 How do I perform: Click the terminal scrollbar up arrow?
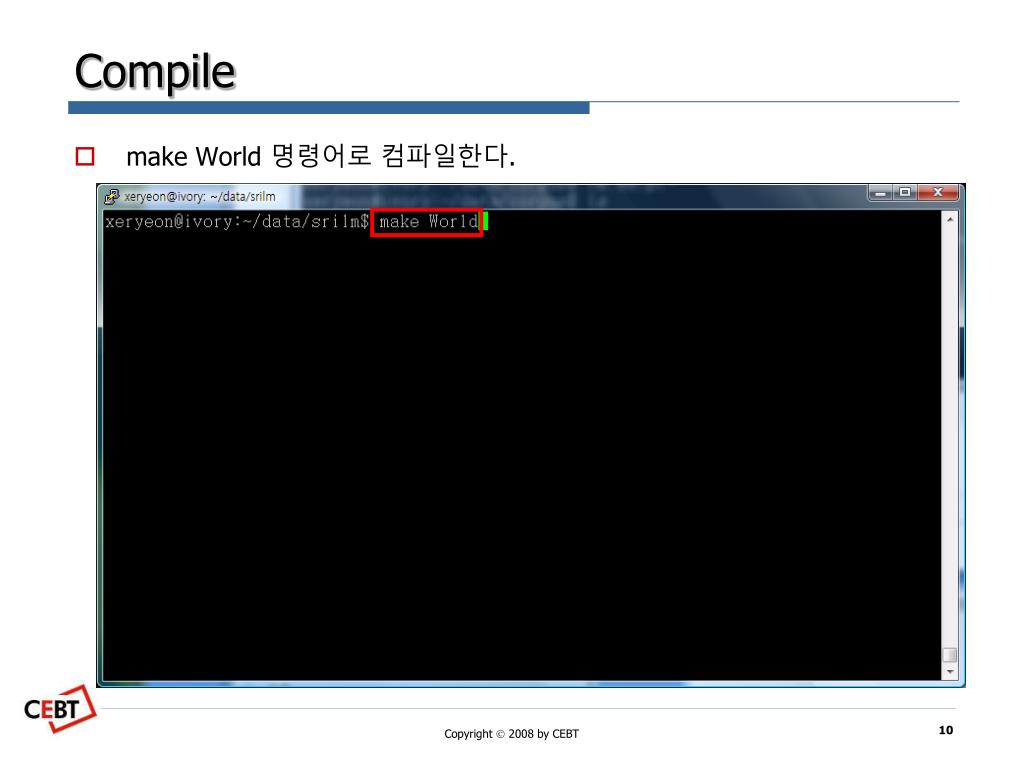tap(950, 219)
